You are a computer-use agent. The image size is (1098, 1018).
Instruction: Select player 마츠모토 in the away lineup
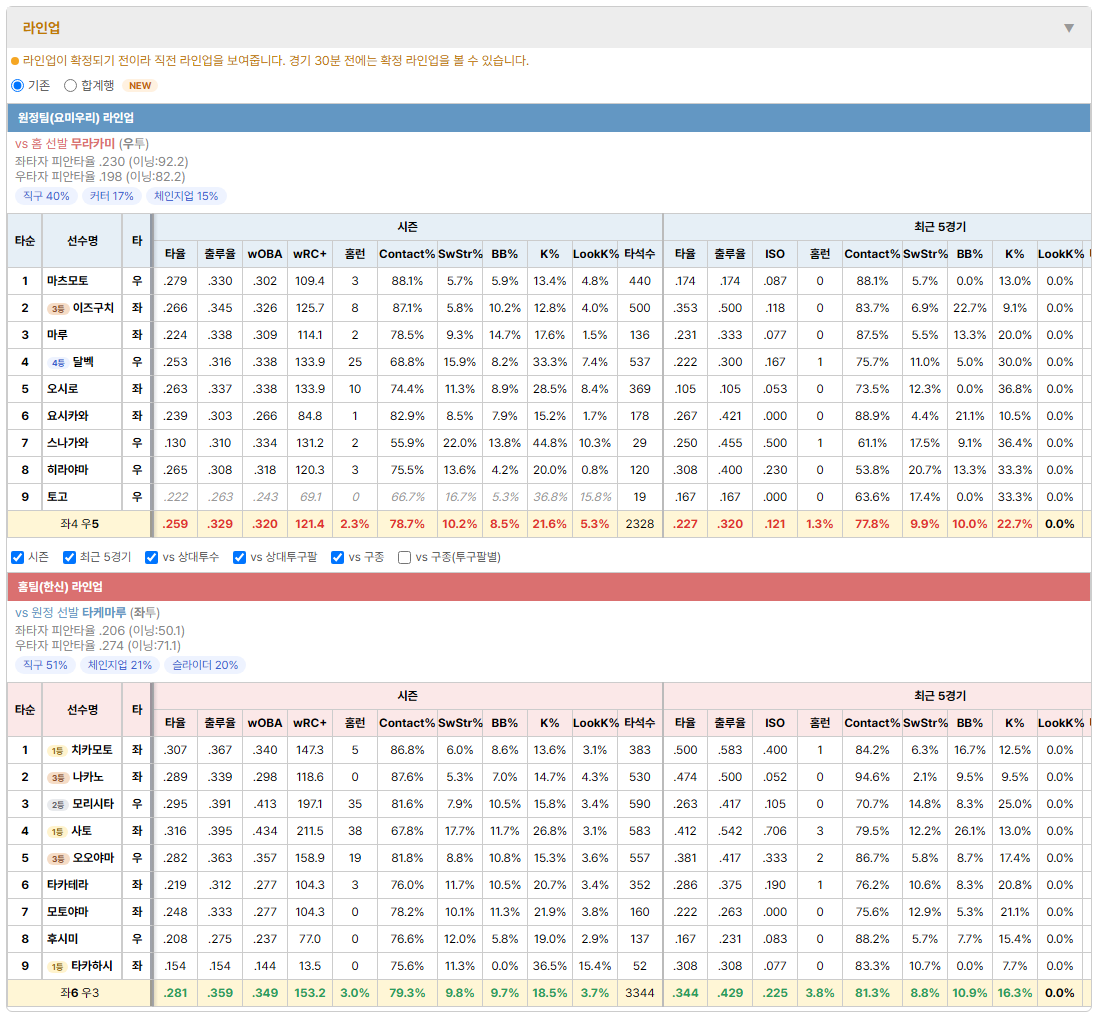tap(68, 281)
